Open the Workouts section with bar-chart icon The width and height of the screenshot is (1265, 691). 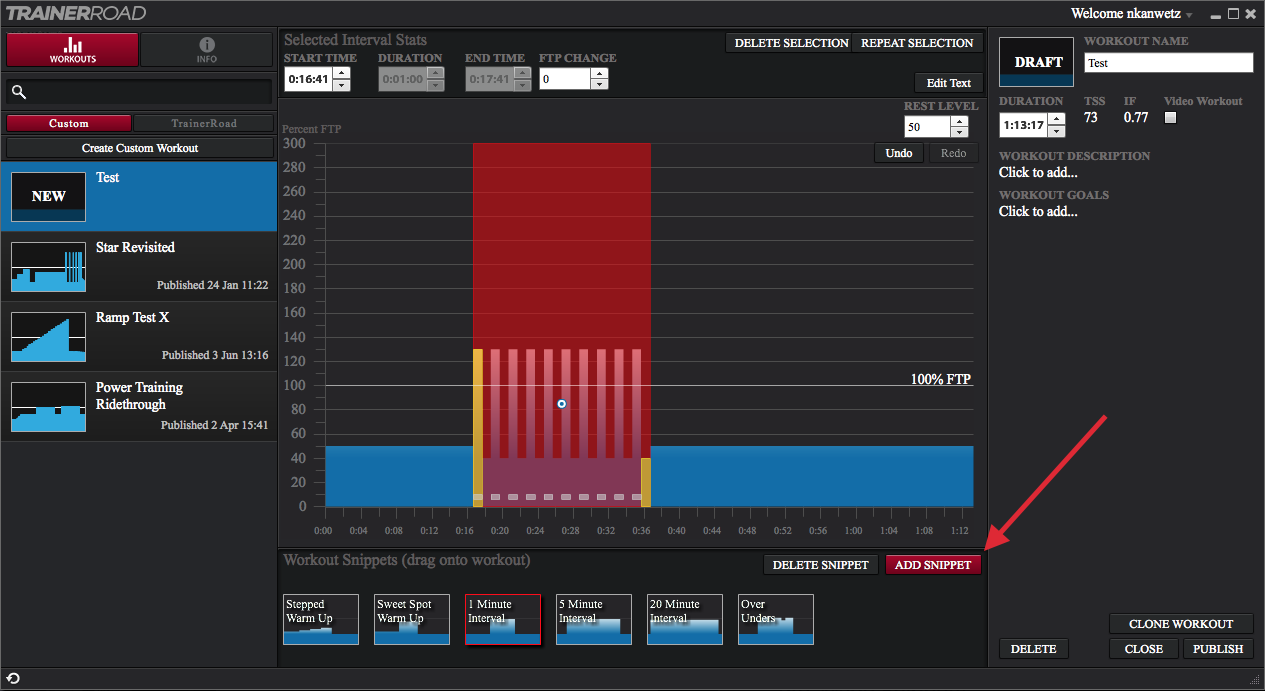pyautogui.click(x=72, y=50)
